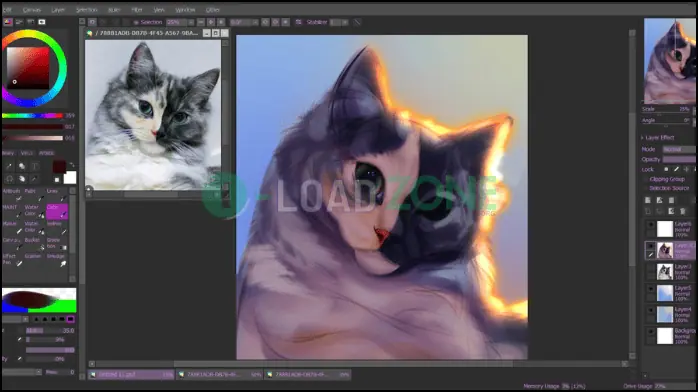
Task: Toggle the third color panel icon
Action: click(30, 22)
